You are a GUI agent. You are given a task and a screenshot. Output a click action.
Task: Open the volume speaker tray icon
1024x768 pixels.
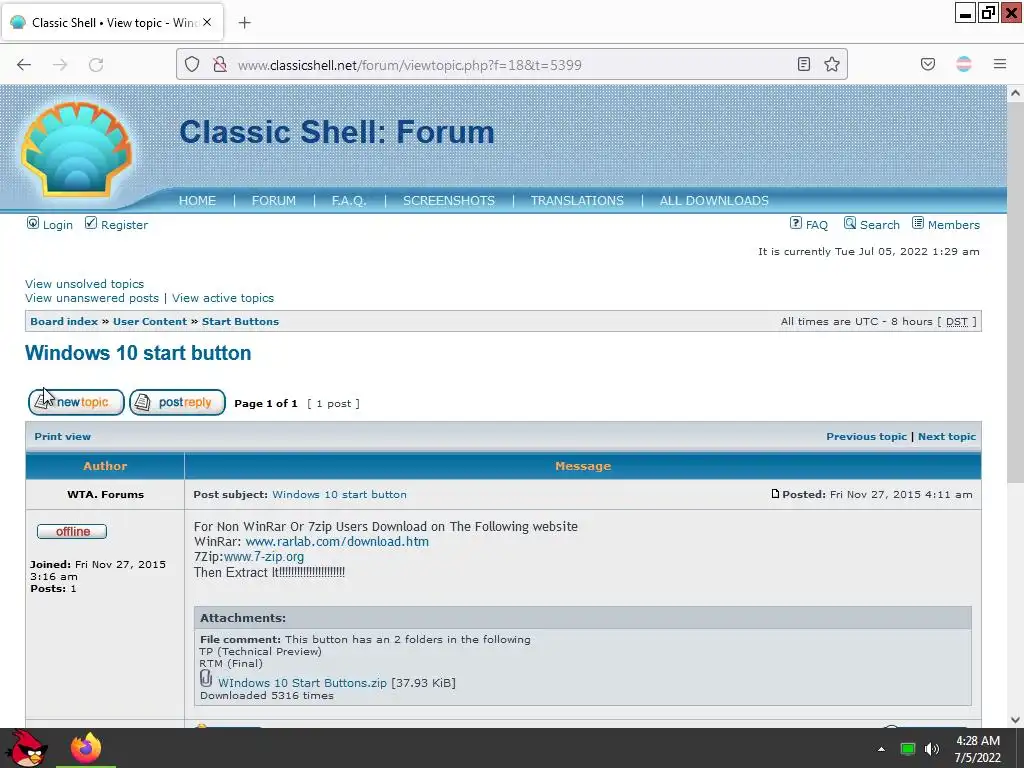click(932, 749)
